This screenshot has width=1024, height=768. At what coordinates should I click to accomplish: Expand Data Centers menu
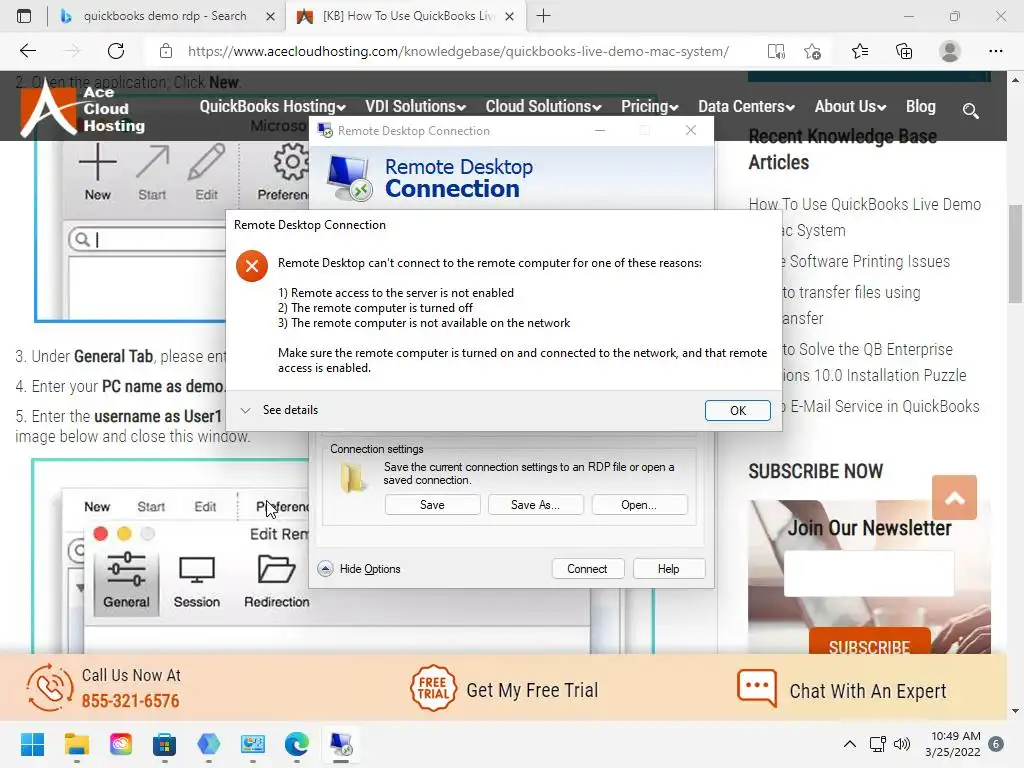point(746,106)
